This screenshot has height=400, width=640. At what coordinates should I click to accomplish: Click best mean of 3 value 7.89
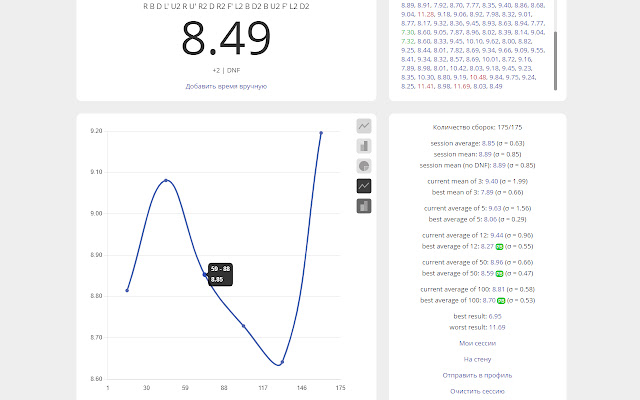click(x=487, y=192)
